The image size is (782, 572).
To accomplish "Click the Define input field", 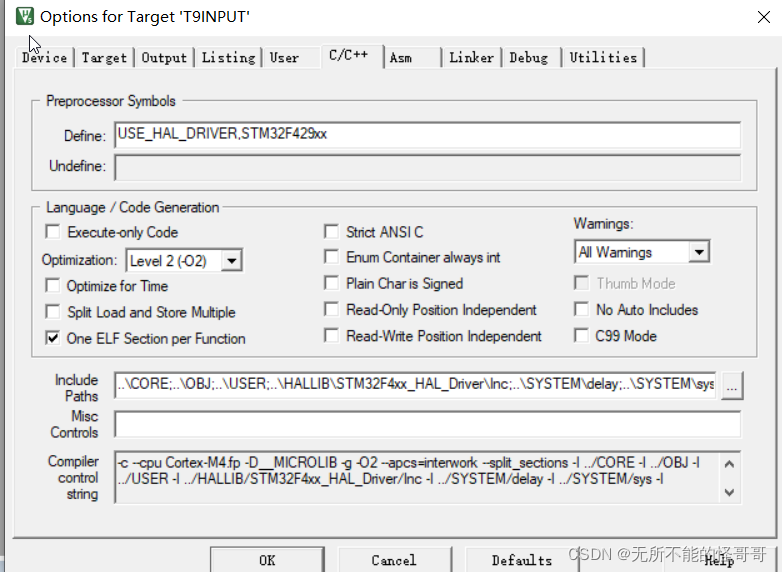I will tap(427, 135).
